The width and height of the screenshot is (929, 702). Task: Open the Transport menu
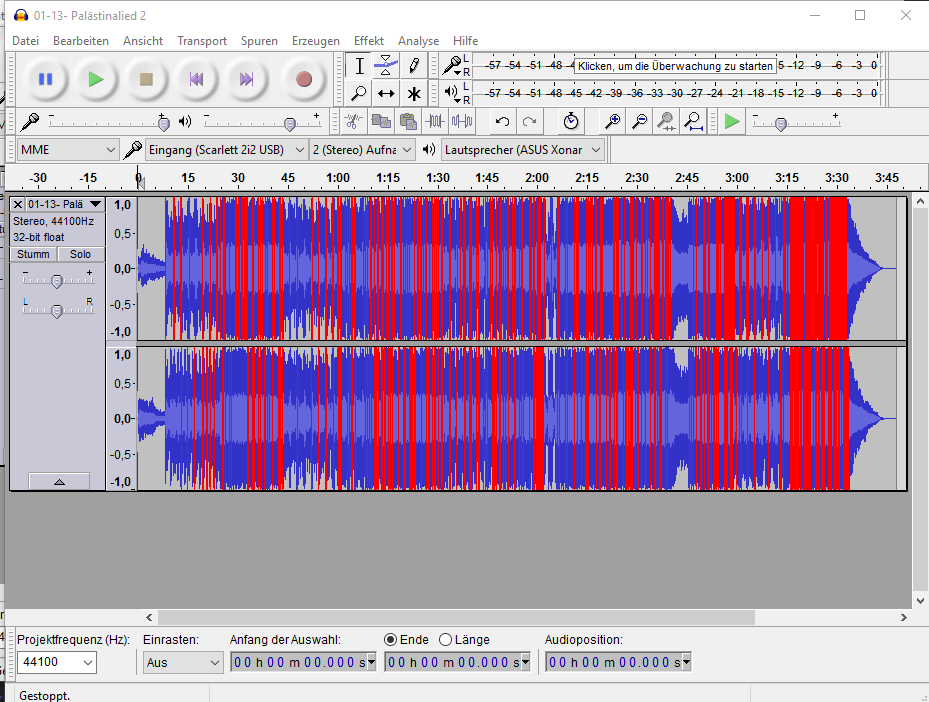[x=201, y=41]
